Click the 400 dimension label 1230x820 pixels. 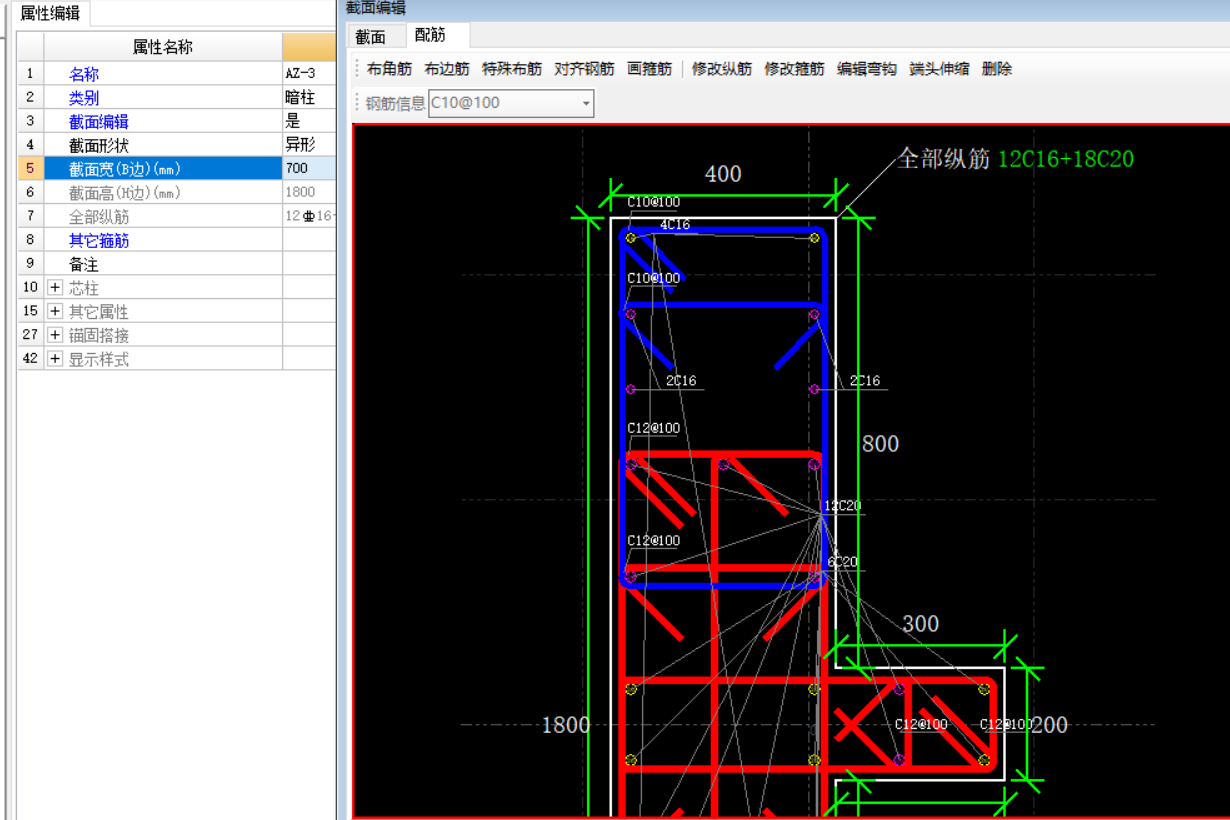(723, 174)
